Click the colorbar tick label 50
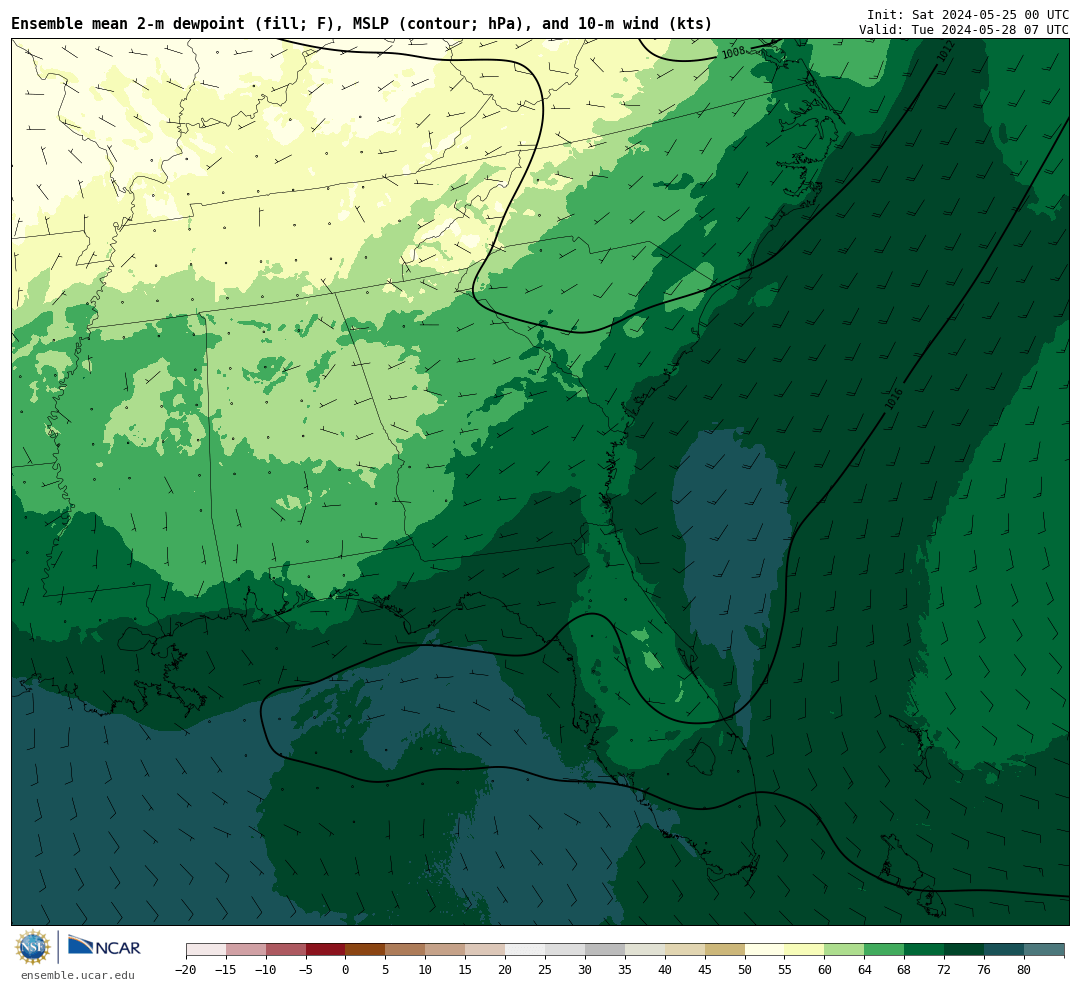 (x=745, y=969)
